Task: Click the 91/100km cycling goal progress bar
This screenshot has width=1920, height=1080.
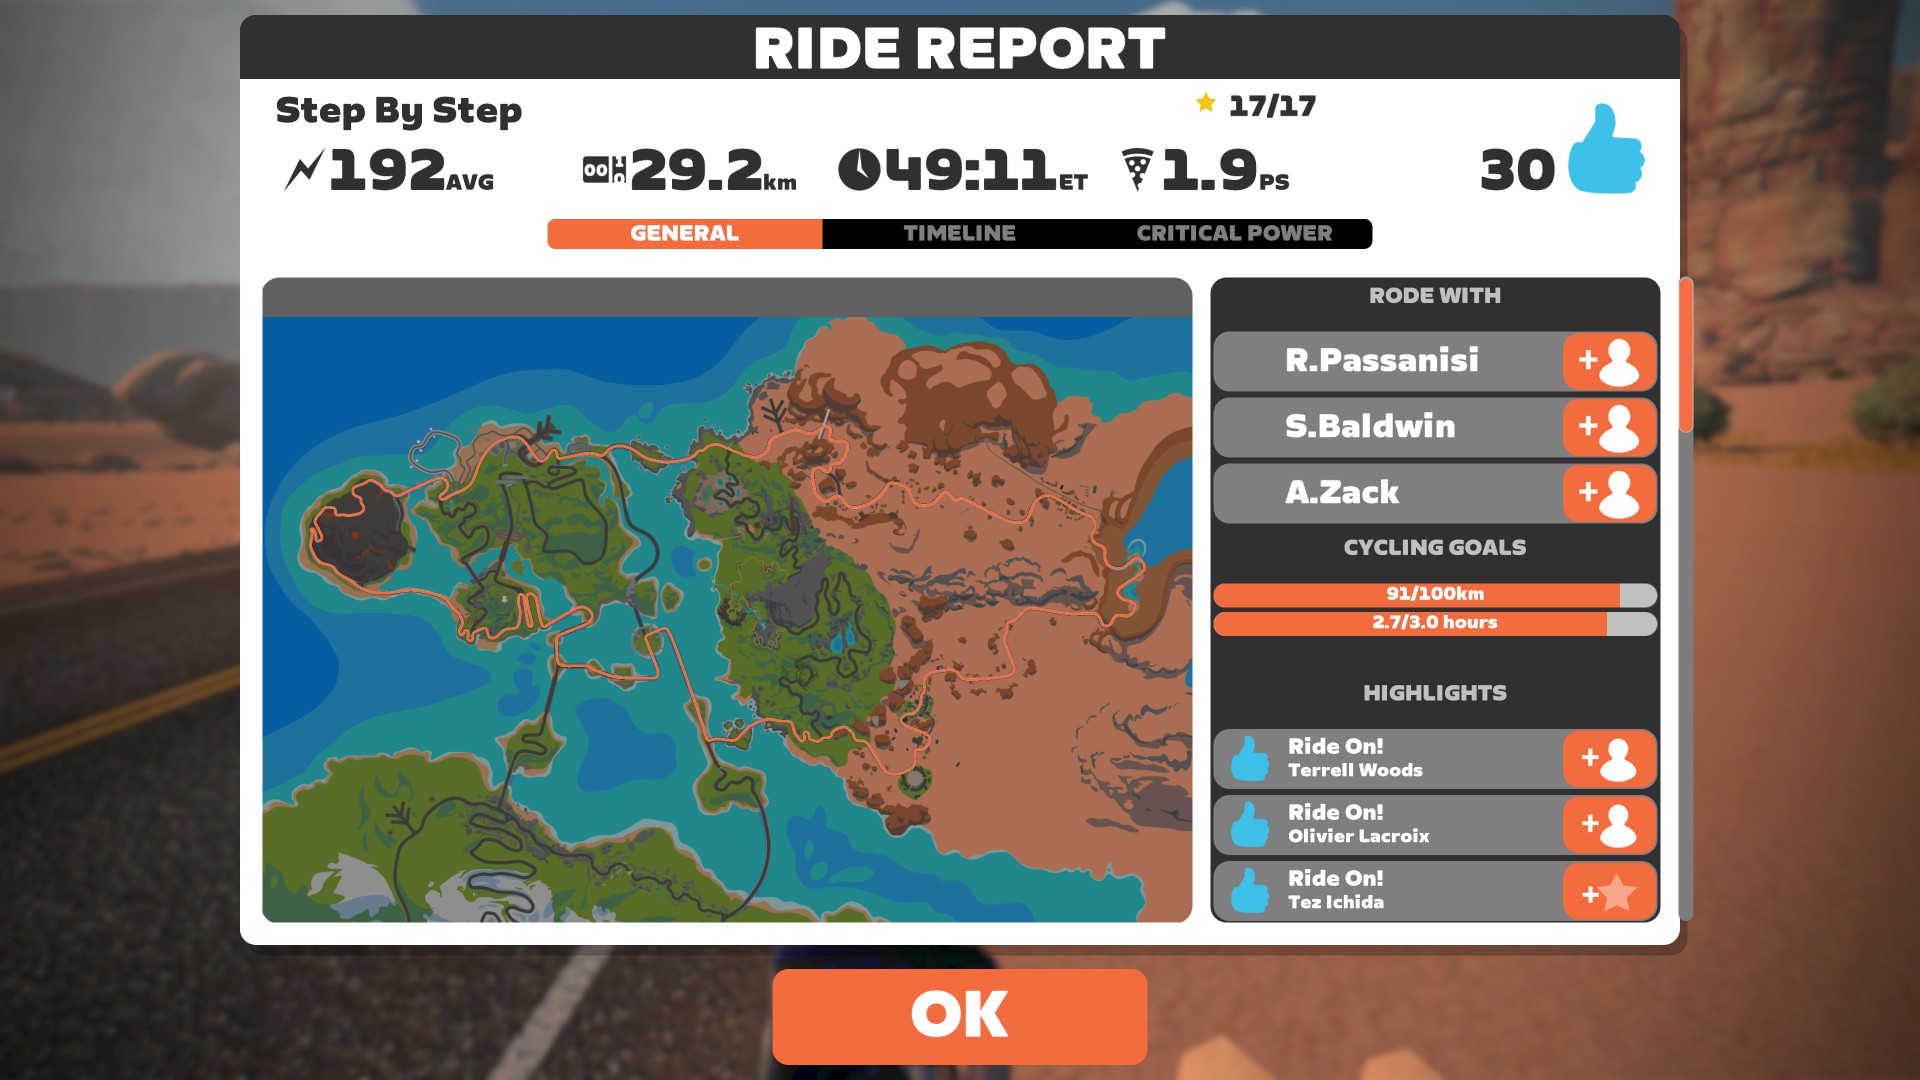Action: click(x=1436, y=592)
